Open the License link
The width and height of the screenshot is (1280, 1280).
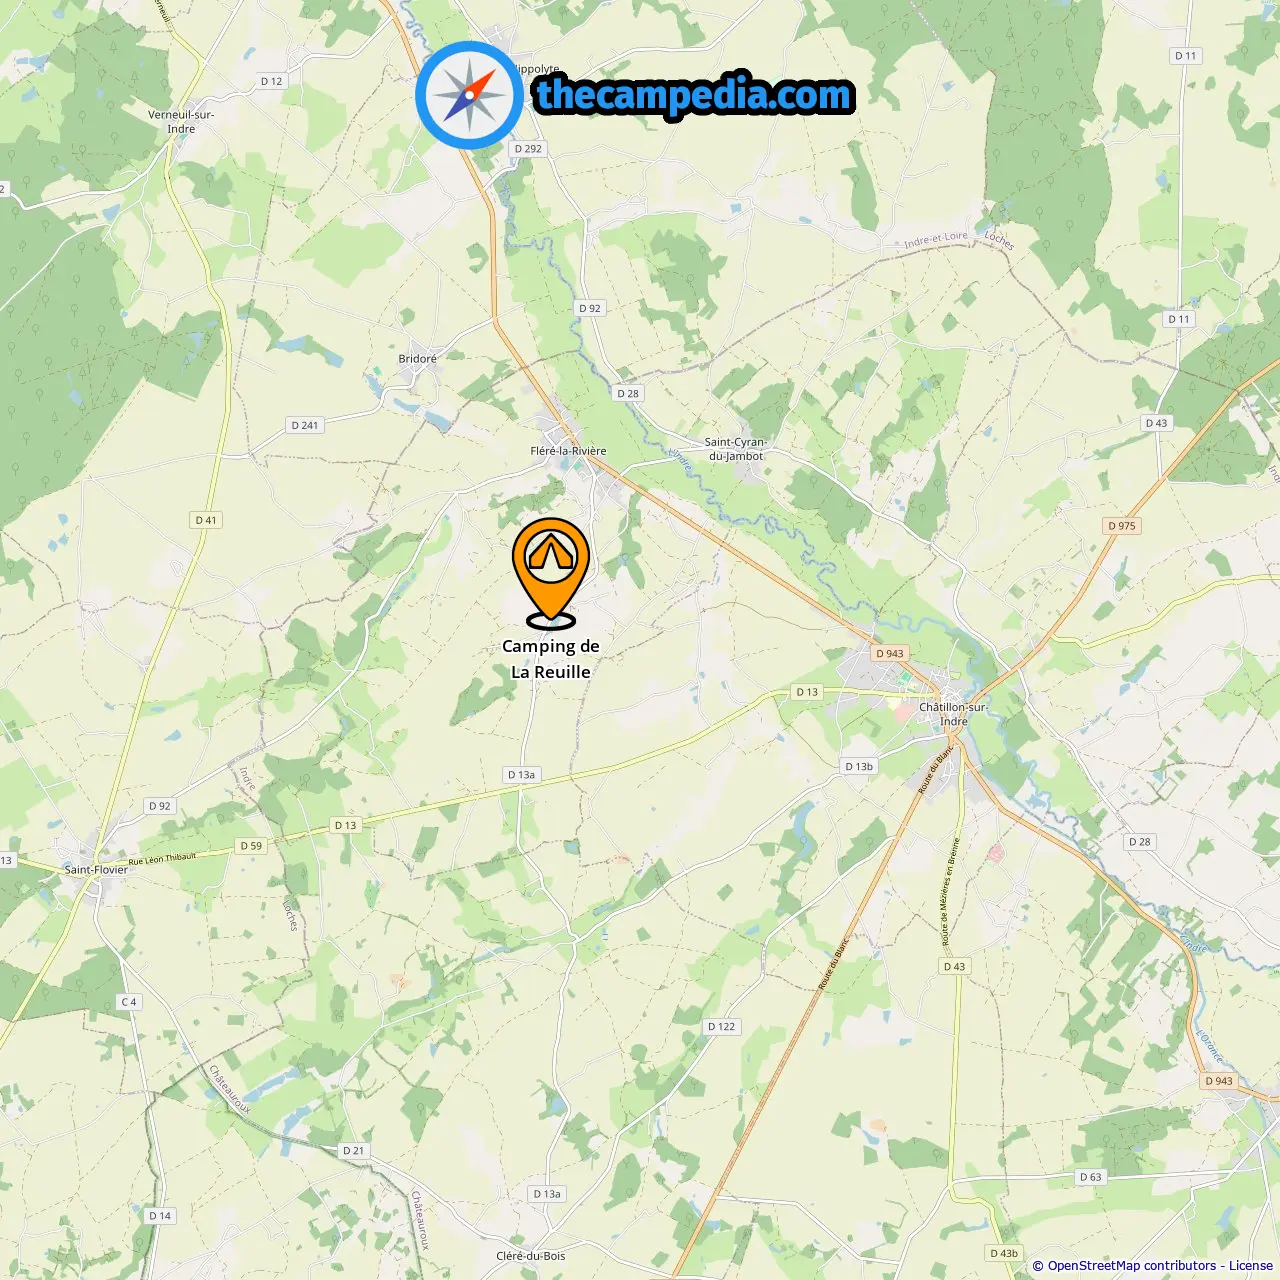[x=1251, y=1266]
